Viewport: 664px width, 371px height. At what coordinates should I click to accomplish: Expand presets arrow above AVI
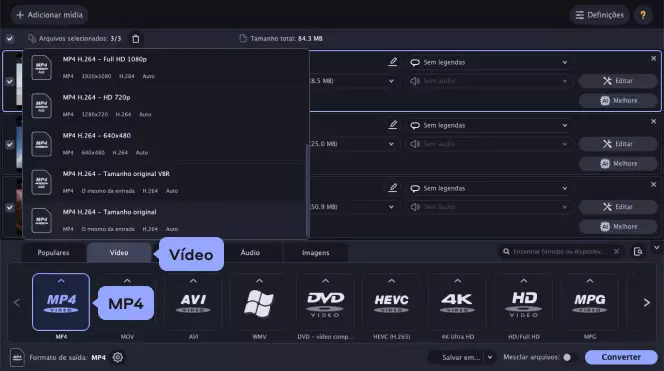pyautogui.click(x=193, y=281)
